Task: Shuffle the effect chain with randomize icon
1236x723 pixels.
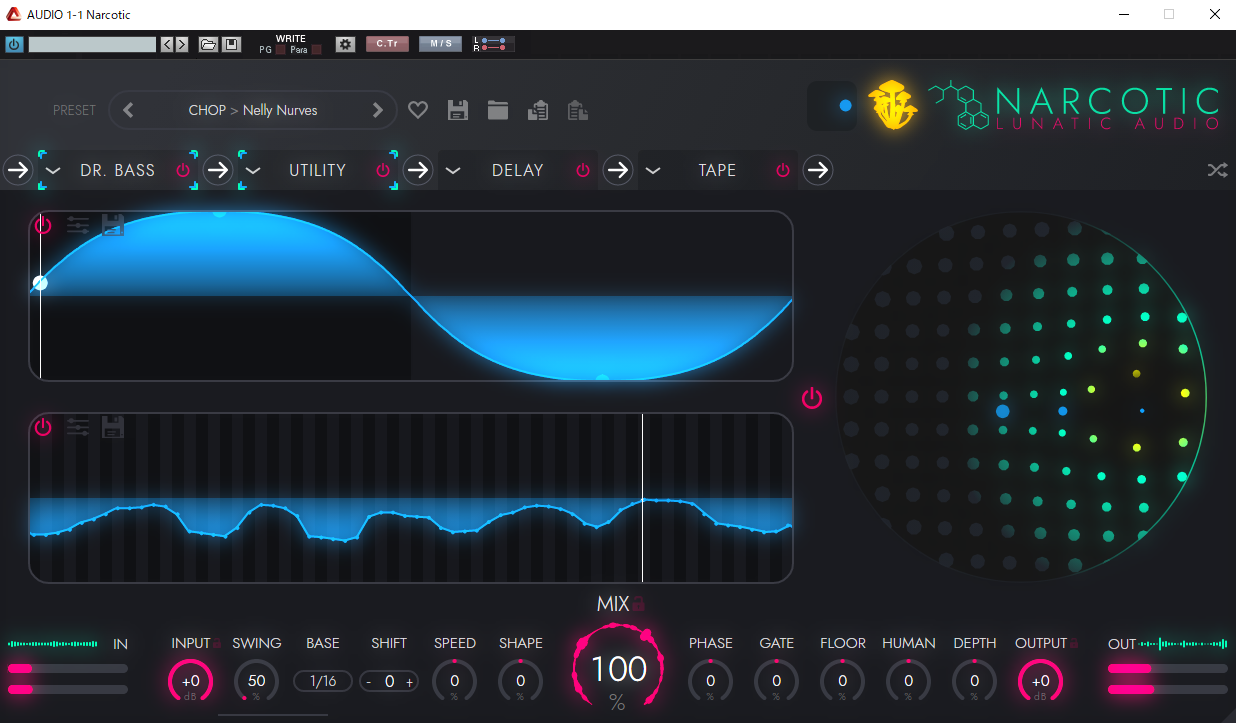Action: click(1217, 170)
